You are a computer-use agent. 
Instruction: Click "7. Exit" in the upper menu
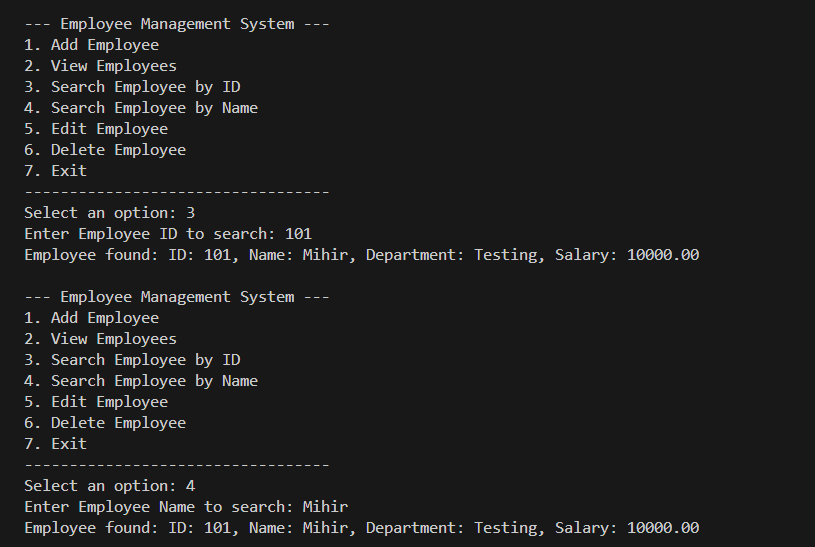tap(55, 171)
